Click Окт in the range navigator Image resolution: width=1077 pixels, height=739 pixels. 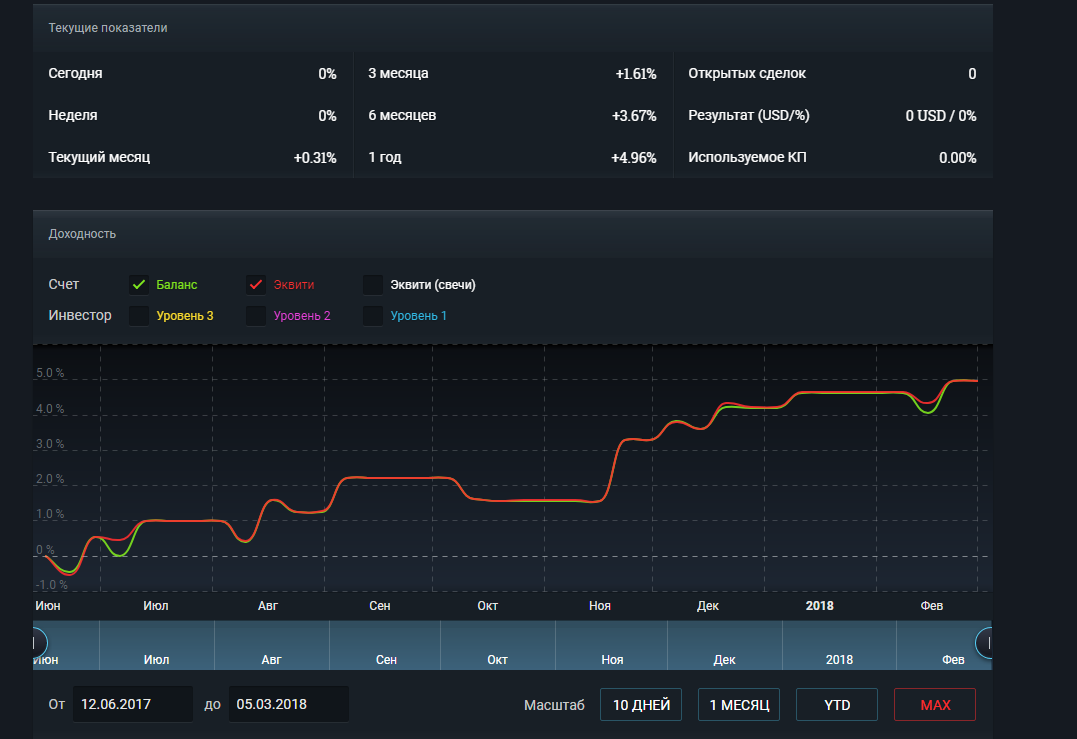pos(498,659)
